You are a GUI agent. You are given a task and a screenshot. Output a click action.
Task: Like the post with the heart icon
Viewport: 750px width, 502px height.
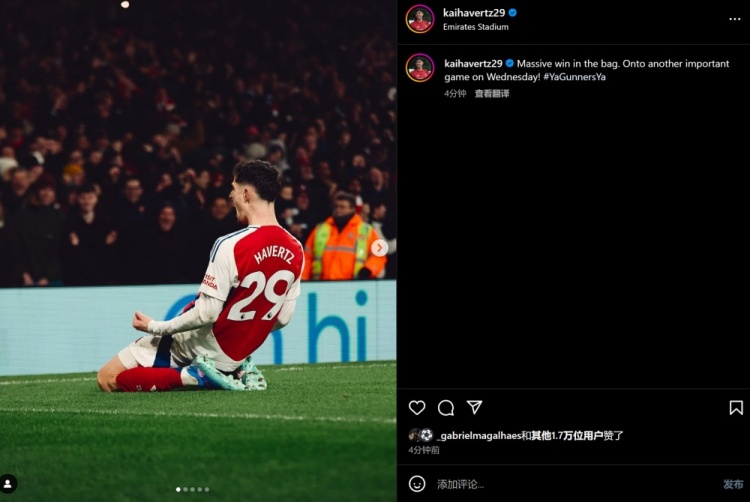click(417, 408)
